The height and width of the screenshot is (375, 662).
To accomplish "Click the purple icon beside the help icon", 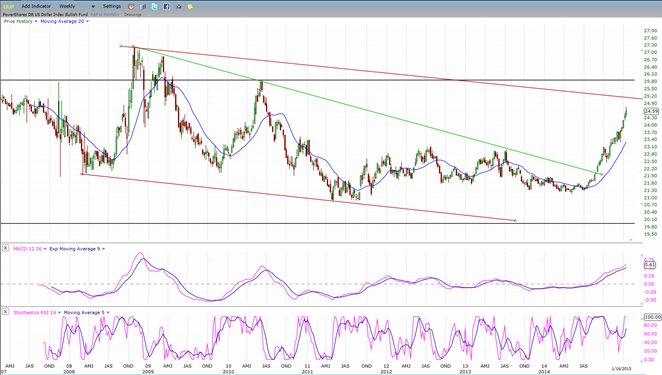I will [143, 7].
